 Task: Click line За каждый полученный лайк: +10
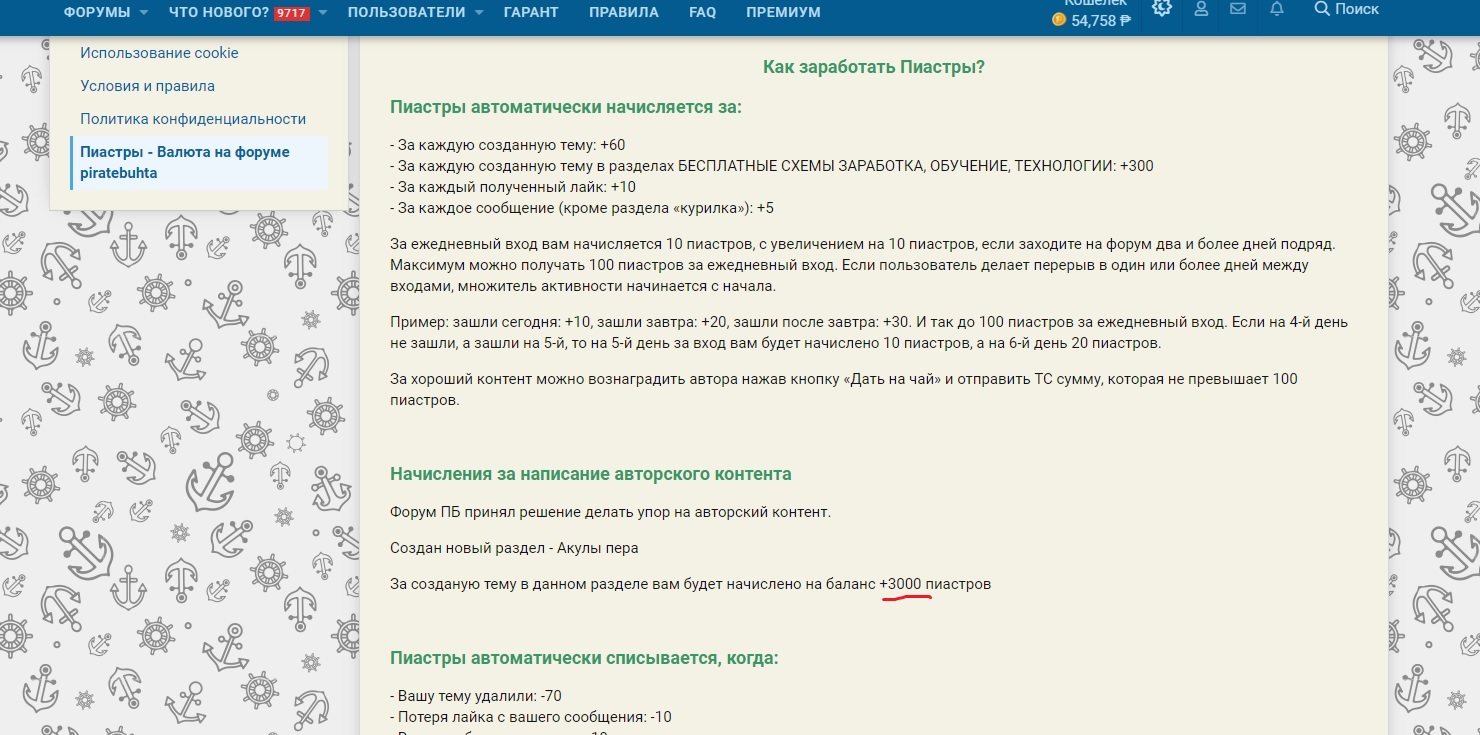tap(513, 187)
